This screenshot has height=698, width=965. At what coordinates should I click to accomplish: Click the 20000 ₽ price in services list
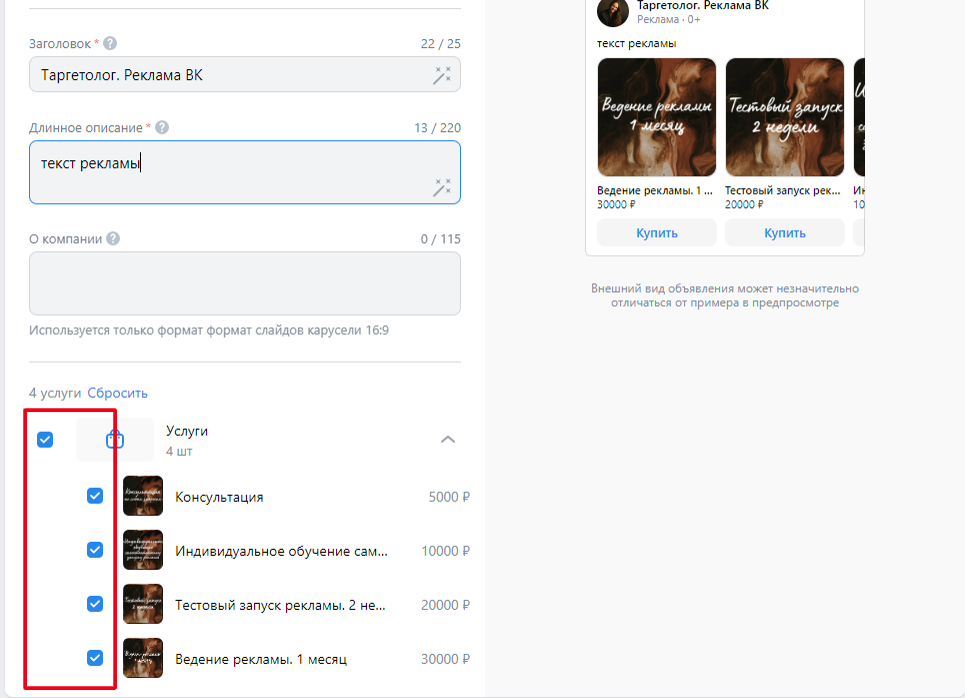point(446,605)
